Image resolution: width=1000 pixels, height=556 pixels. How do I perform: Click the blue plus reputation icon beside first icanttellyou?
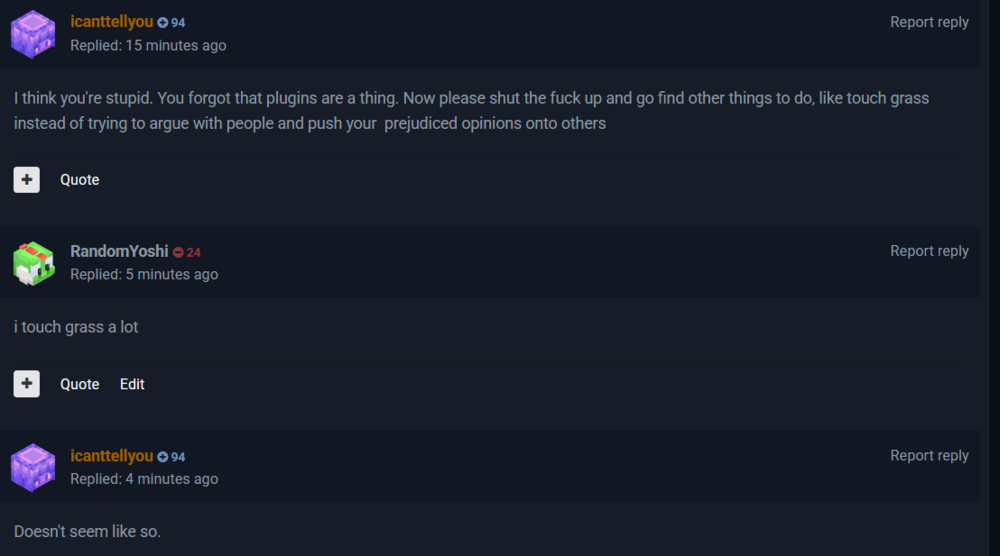(x=163, y=23)
